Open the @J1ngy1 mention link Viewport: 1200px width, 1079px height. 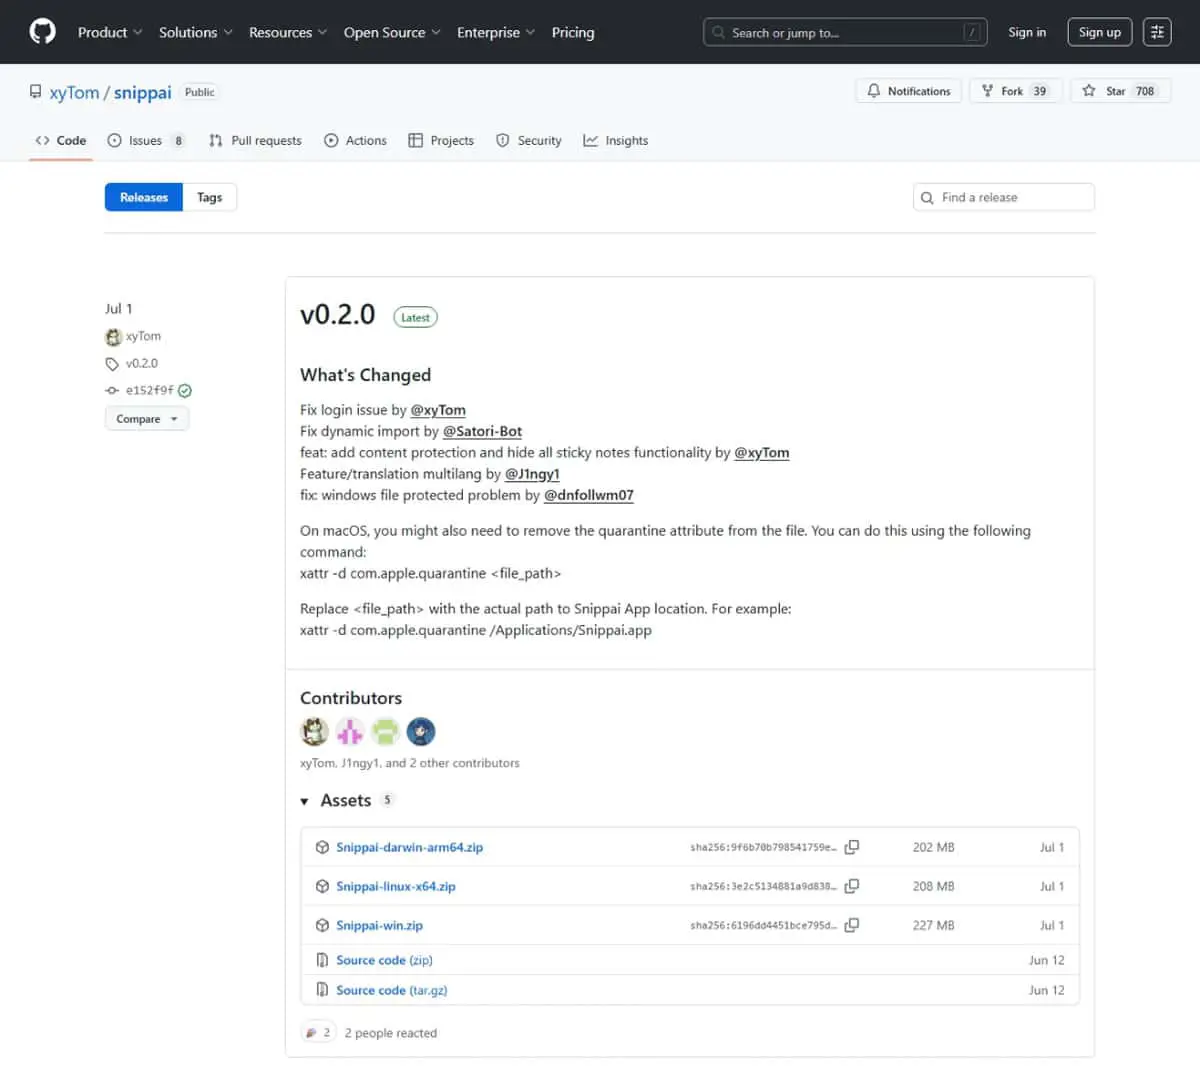pyautogui.click(x=532, y=474)
